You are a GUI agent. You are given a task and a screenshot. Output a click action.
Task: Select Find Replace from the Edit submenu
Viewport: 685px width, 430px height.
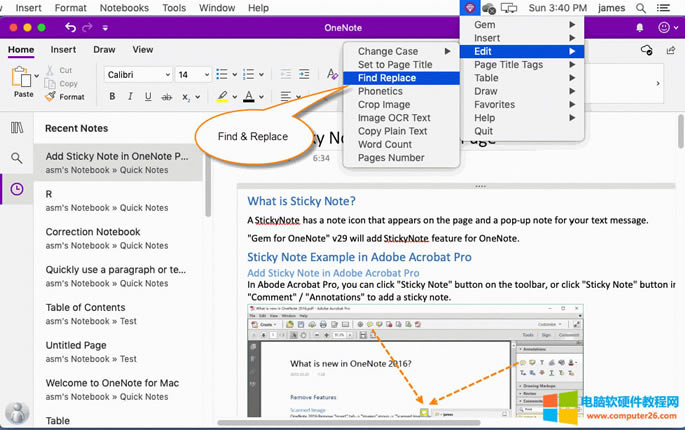[386, 78]
